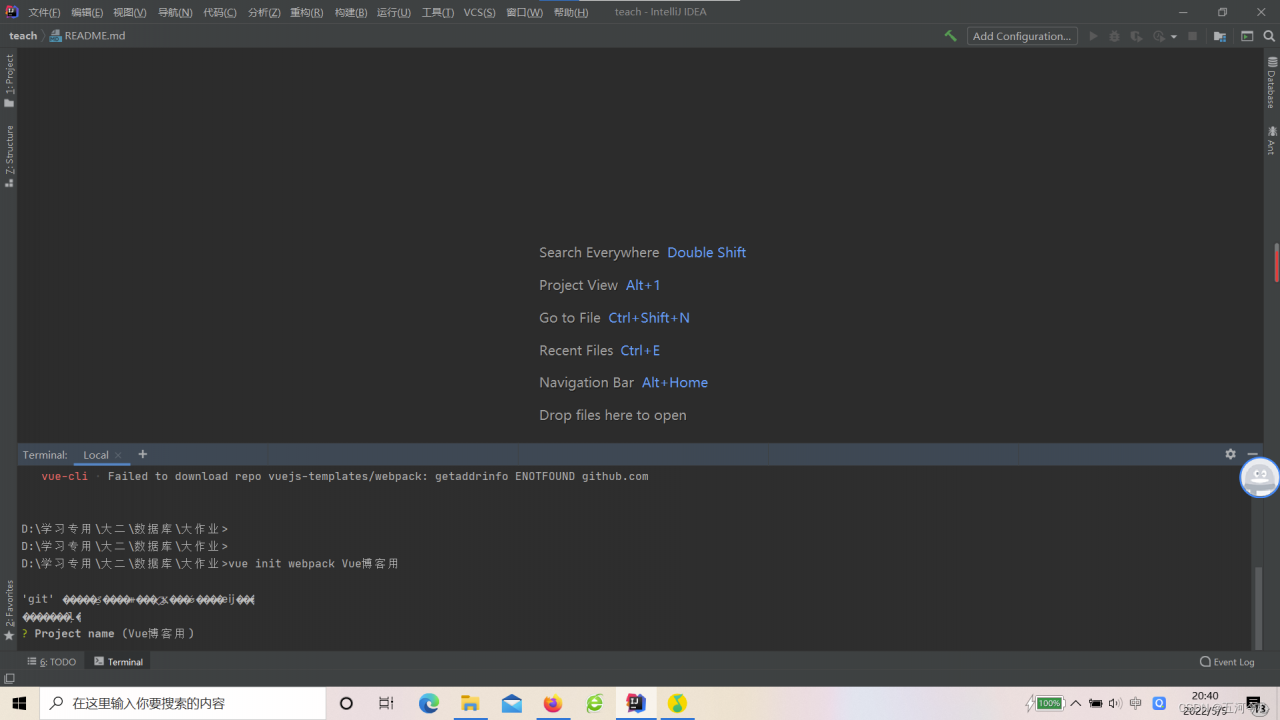
Task: Click the terminal vertical scrollbar thumb
Action: pyautogui.click(x=1258, y=607)
